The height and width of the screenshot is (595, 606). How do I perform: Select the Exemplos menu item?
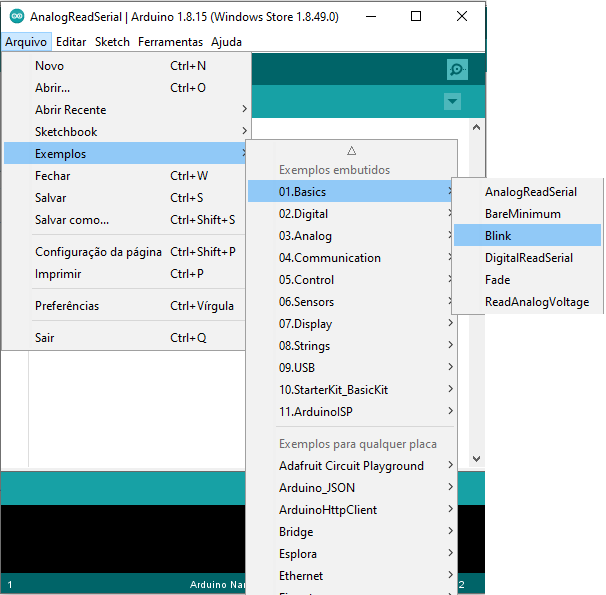(124, 153)
